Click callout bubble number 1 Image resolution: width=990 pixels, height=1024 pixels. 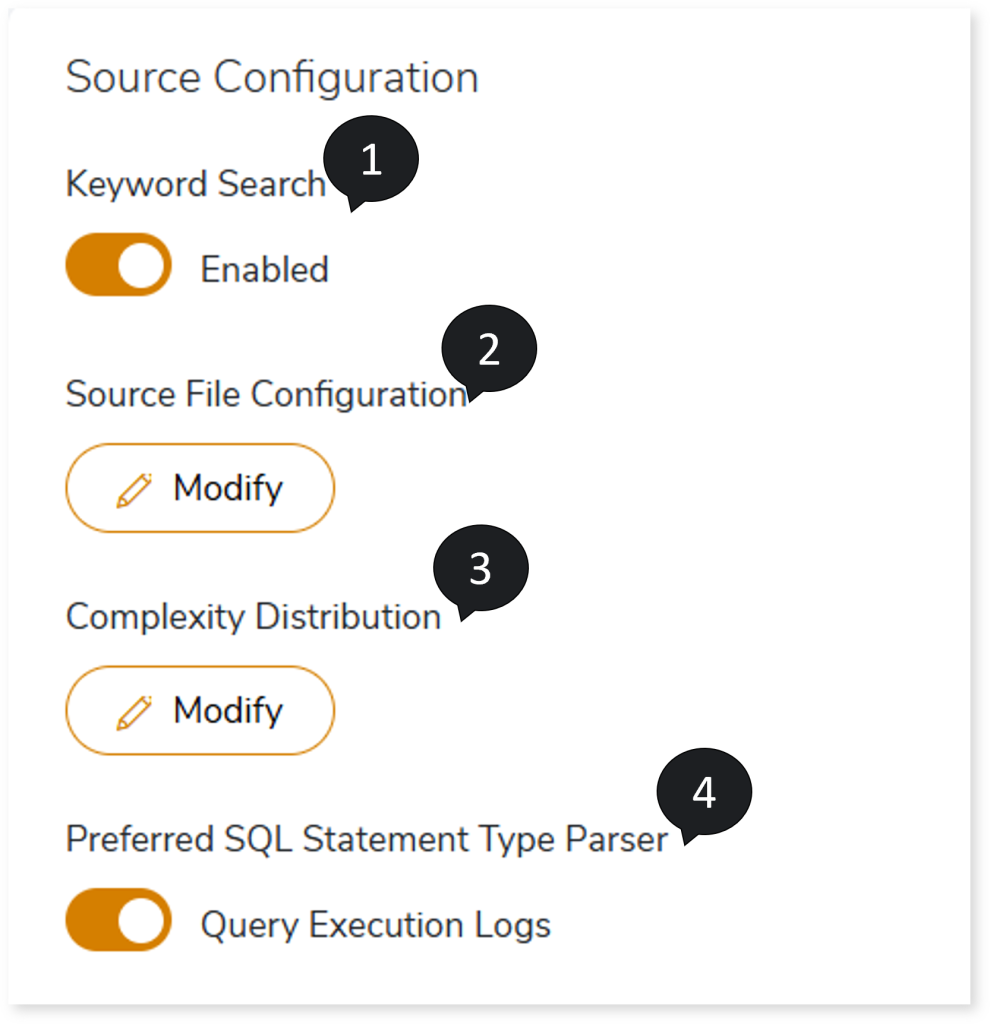tap(371, 160)
